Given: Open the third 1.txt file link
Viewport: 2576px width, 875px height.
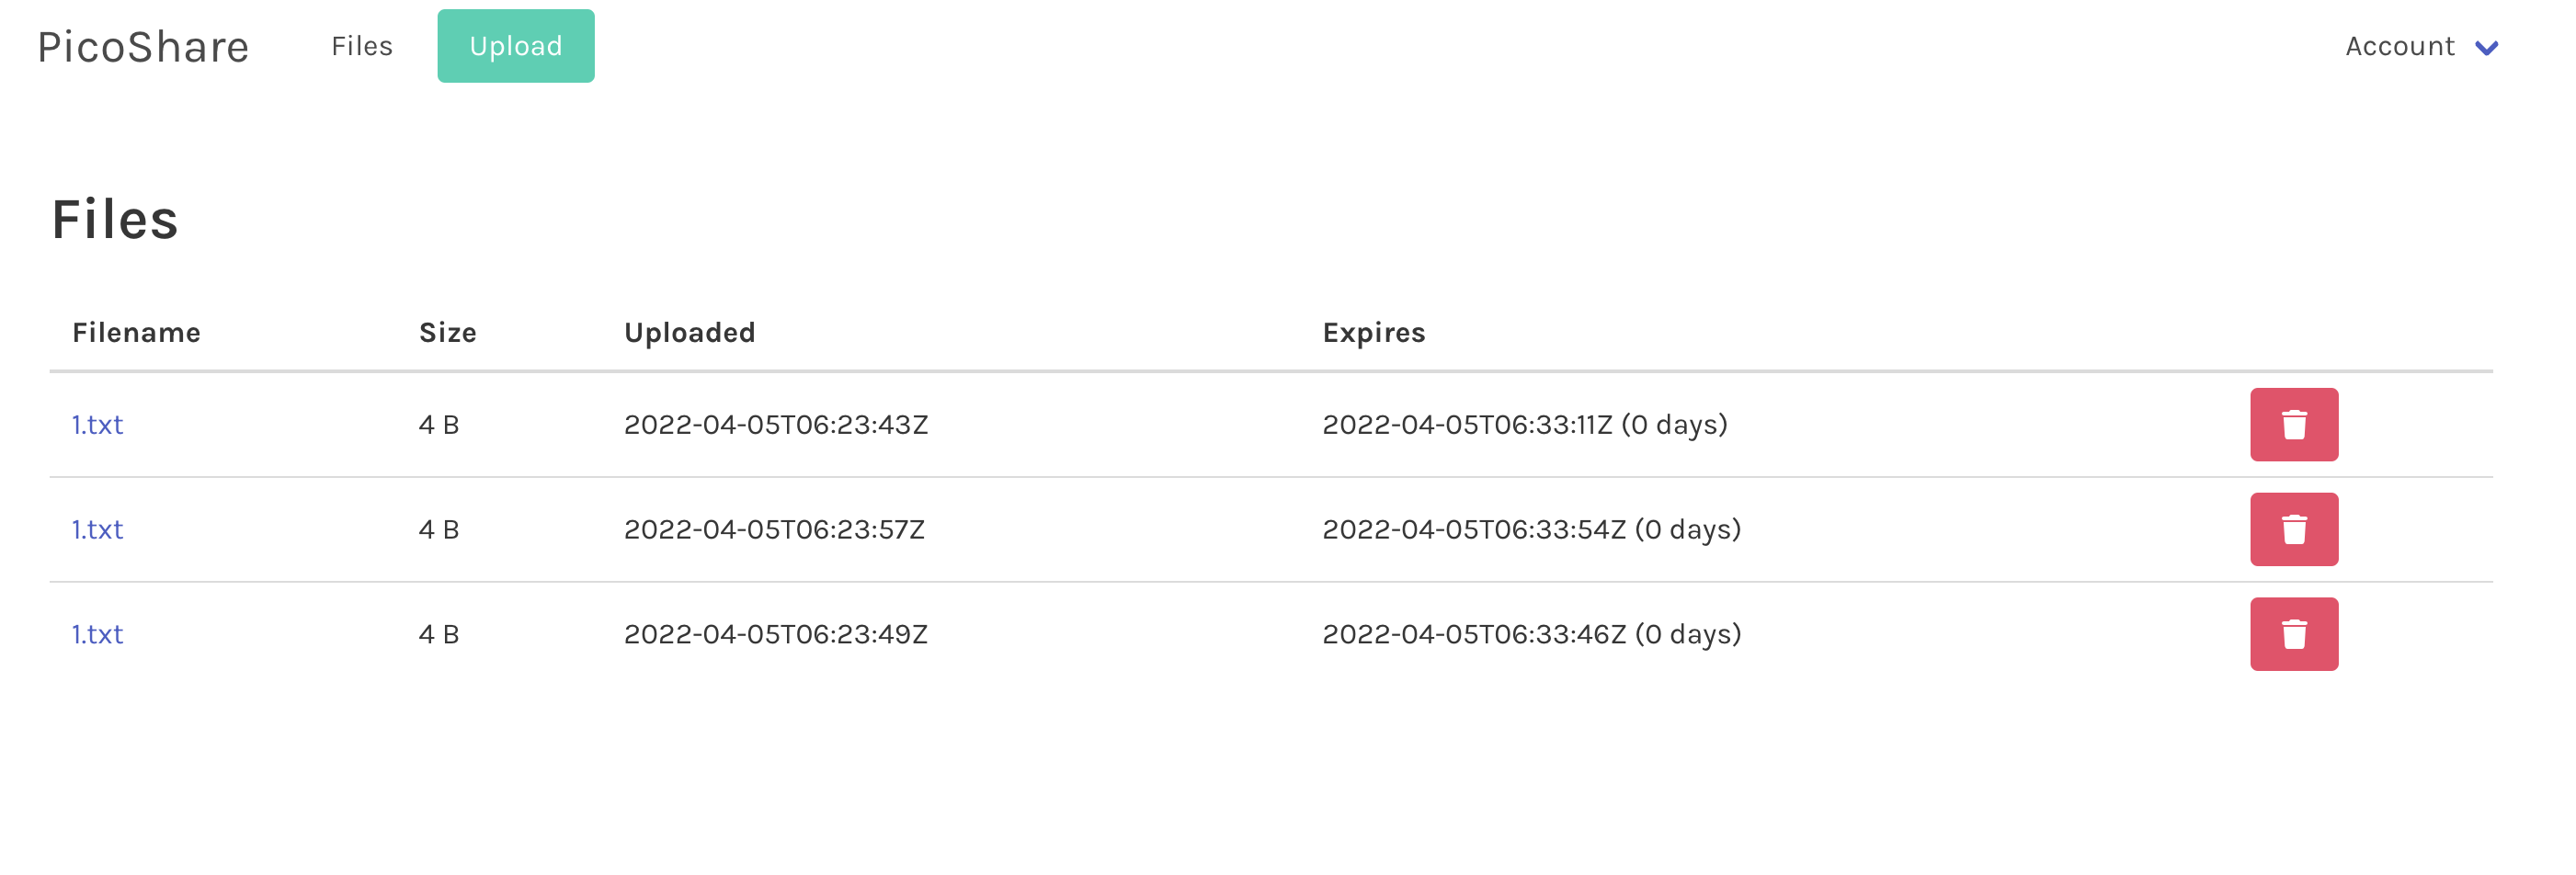Looking at the screenshot, I should click(x=96, y=633).
